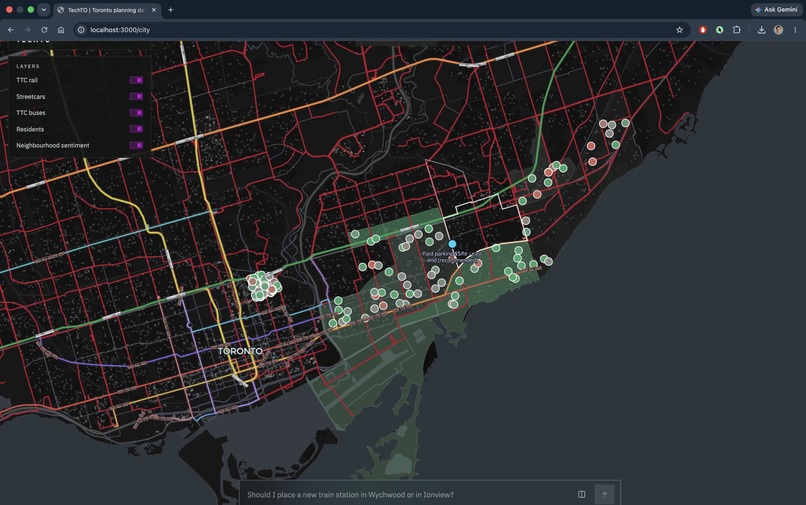Toggle the Residents layer switch
Image resolution: width=806 pixels, height=505 pixels.
click(136, 129)
